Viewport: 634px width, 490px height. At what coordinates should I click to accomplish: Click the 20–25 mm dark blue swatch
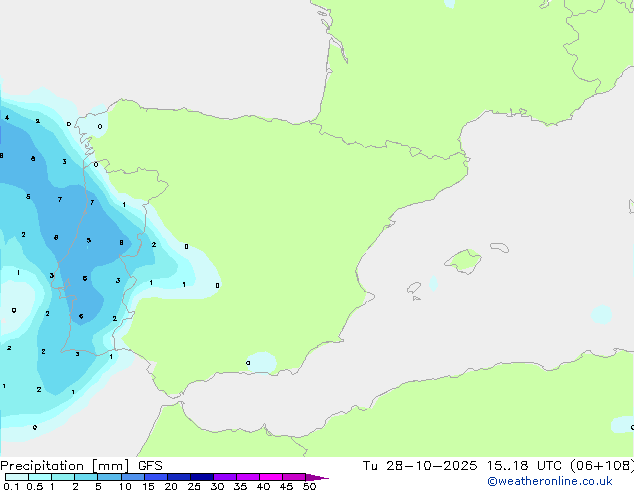[x=178, y=477]
